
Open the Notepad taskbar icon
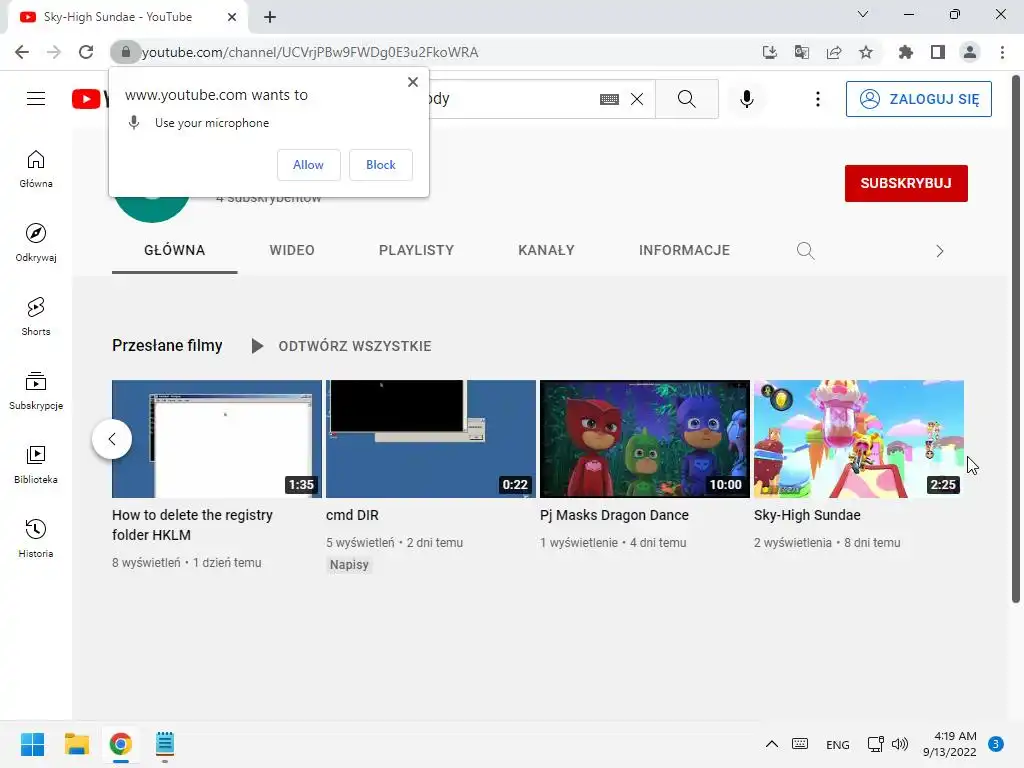coord(165,744)
